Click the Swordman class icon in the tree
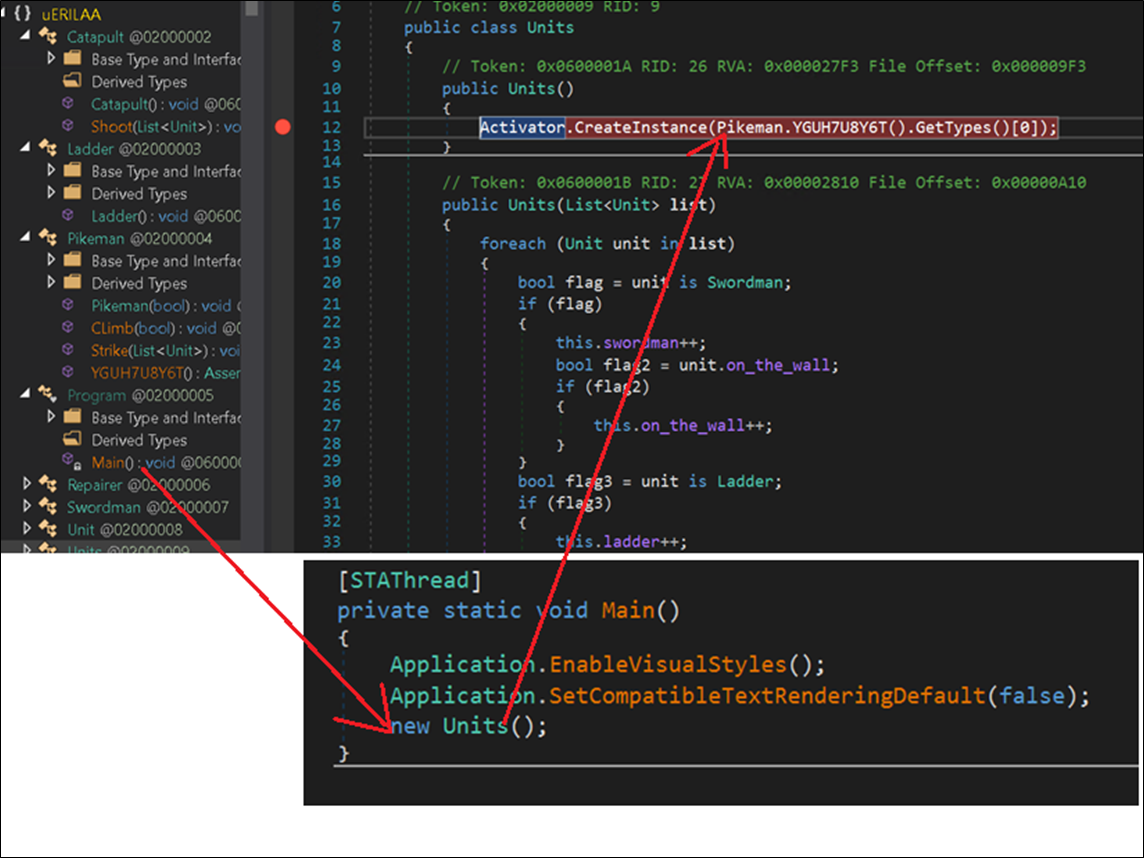 tap(47, 507)
